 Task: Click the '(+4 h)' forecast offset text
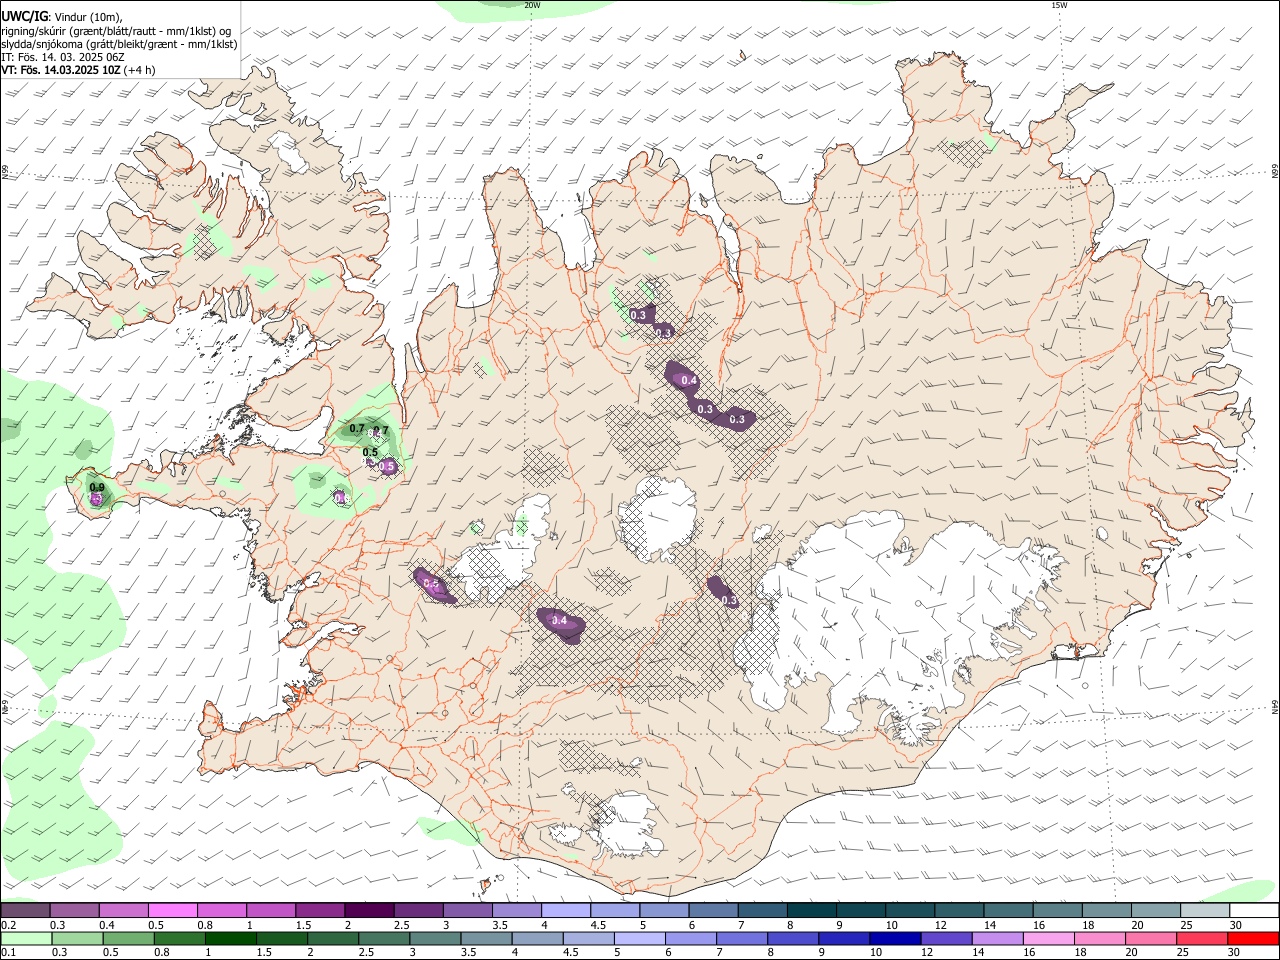point(141,70)
